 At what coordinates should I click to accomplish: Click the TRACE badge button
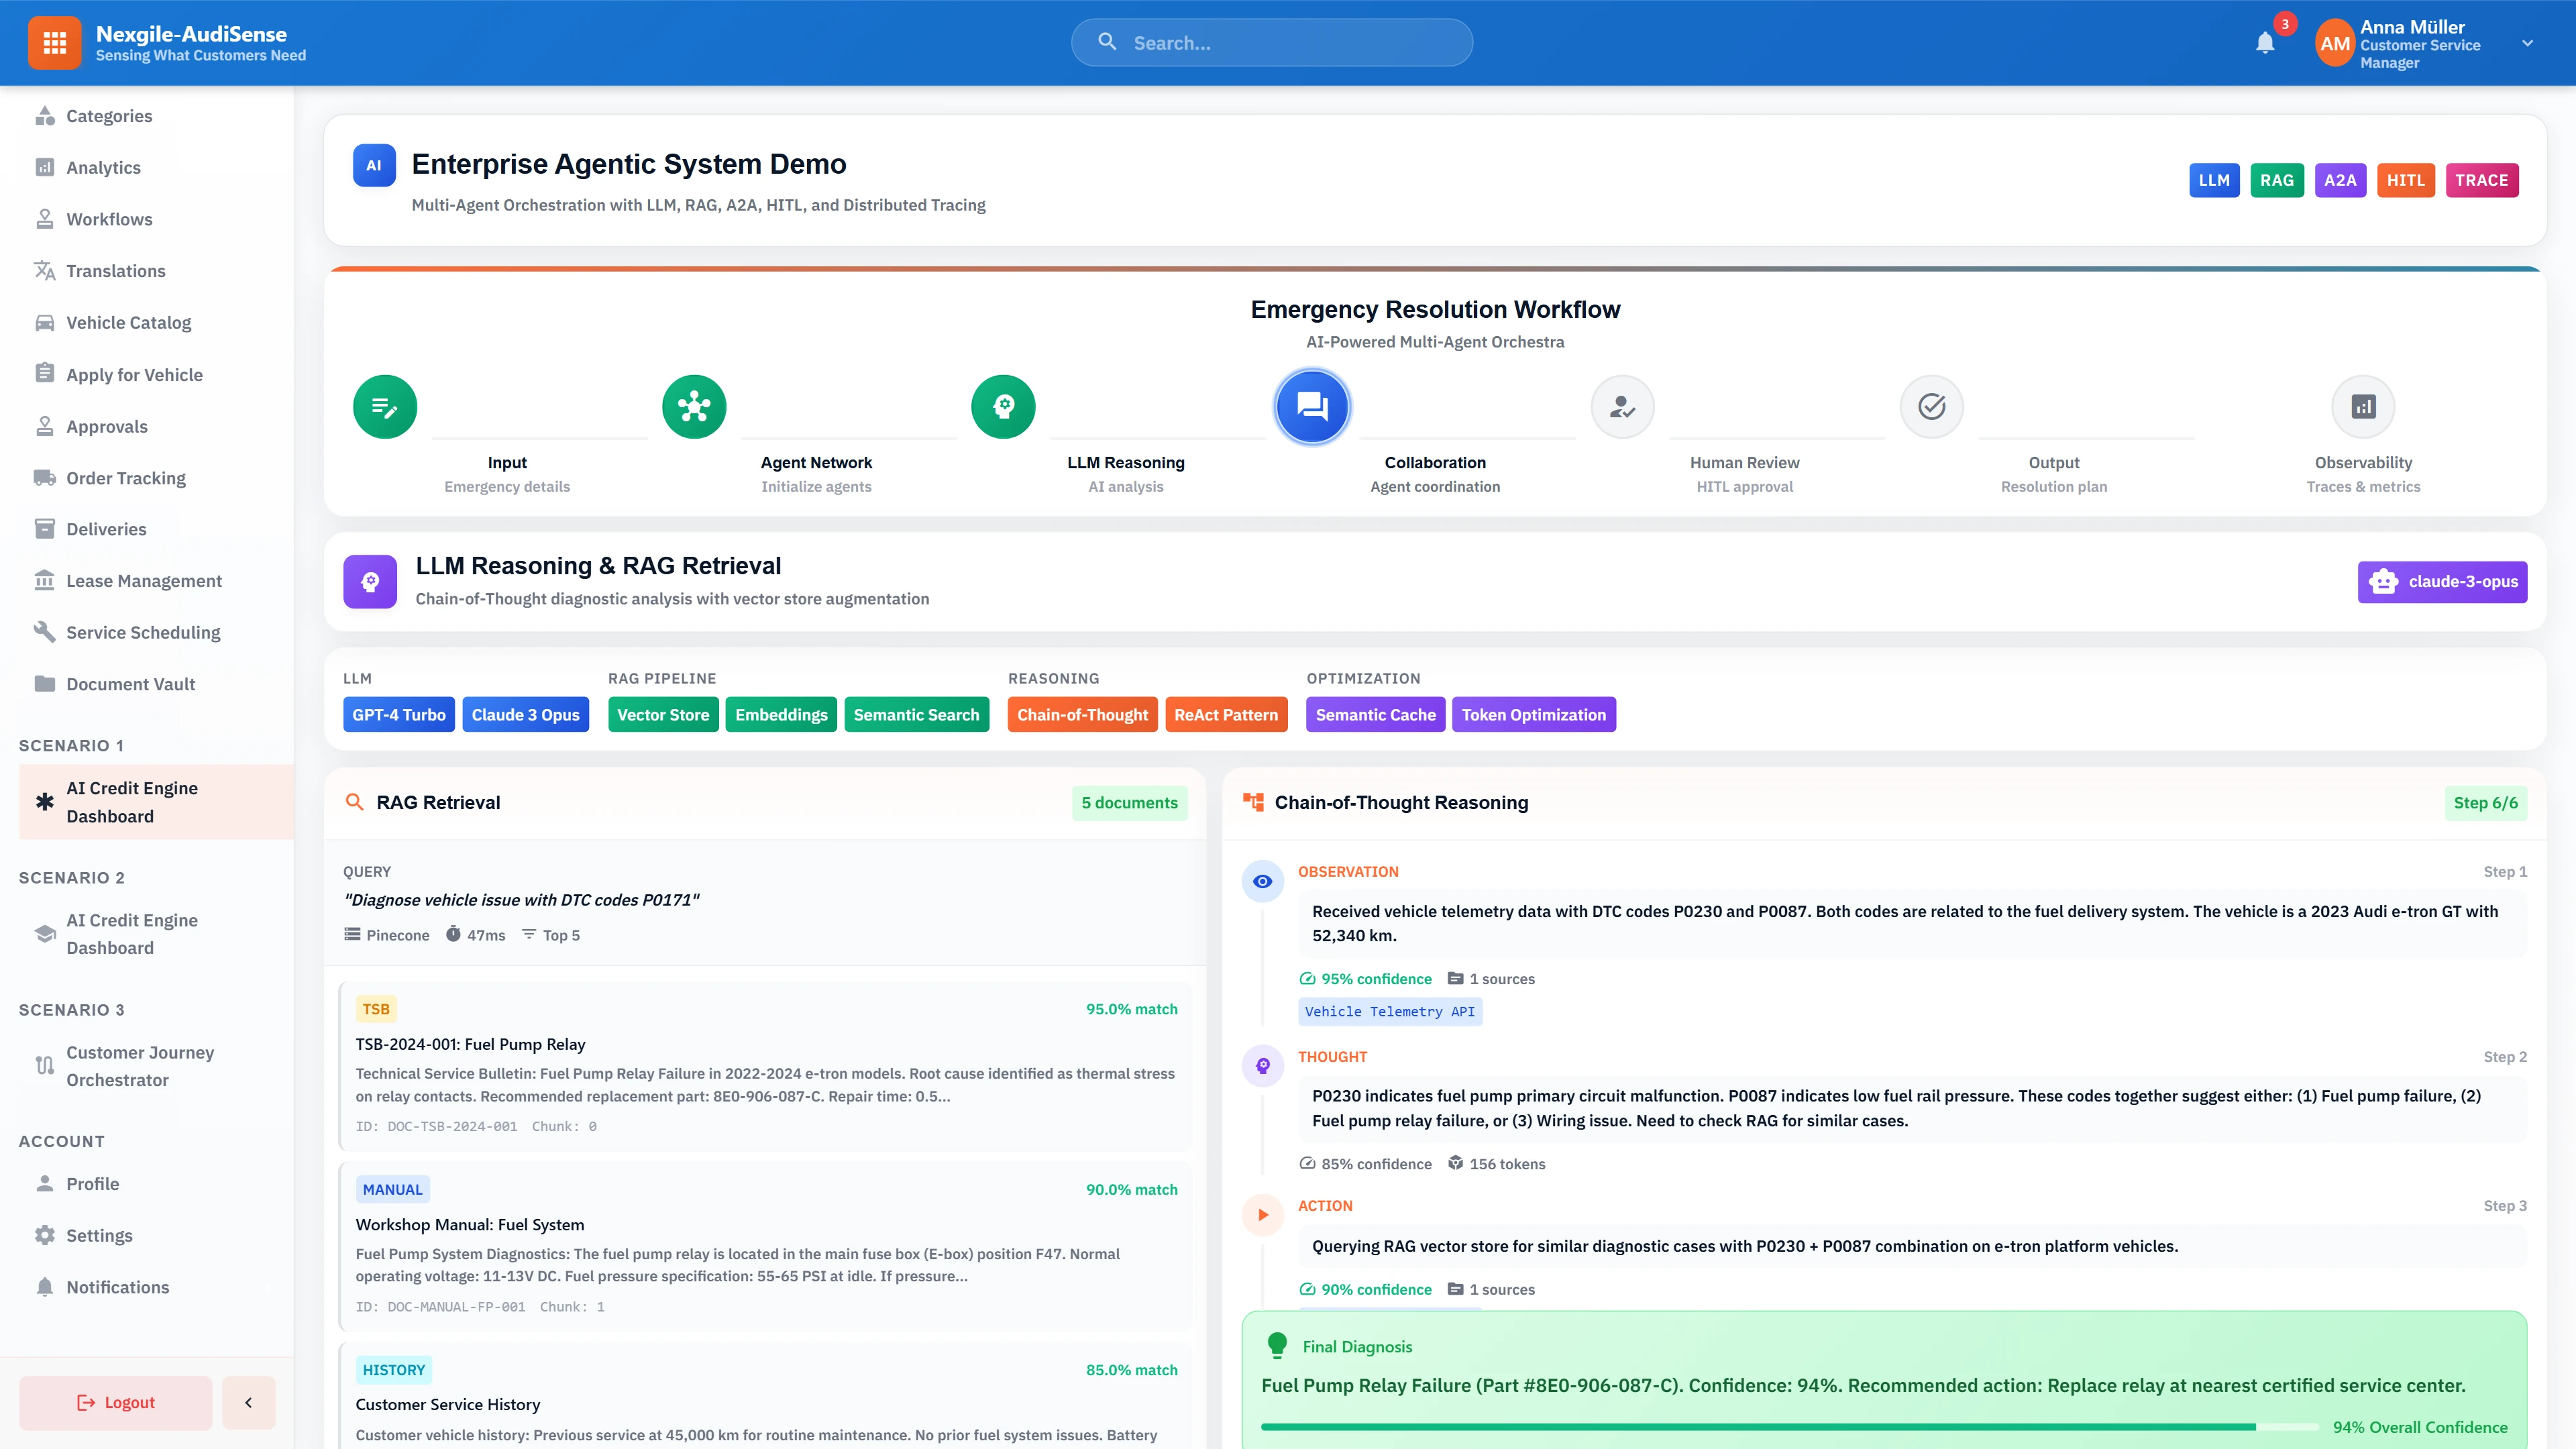click(2481, 180)
